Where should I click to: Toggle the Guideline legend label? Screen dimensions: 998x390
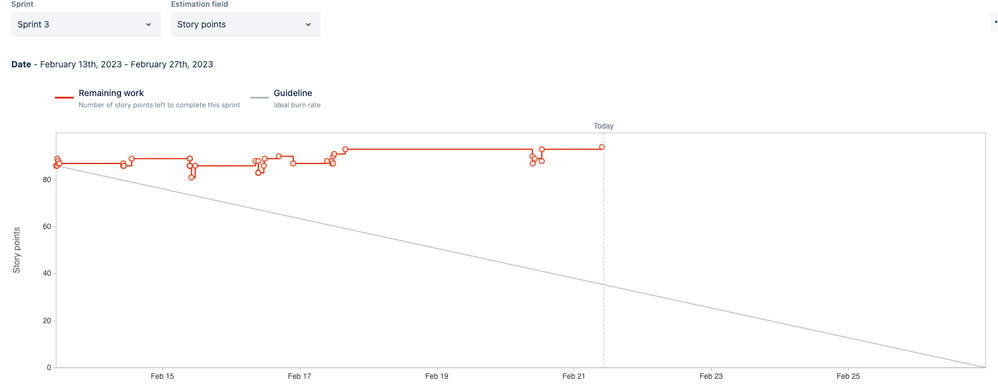(x=293, y=93)
